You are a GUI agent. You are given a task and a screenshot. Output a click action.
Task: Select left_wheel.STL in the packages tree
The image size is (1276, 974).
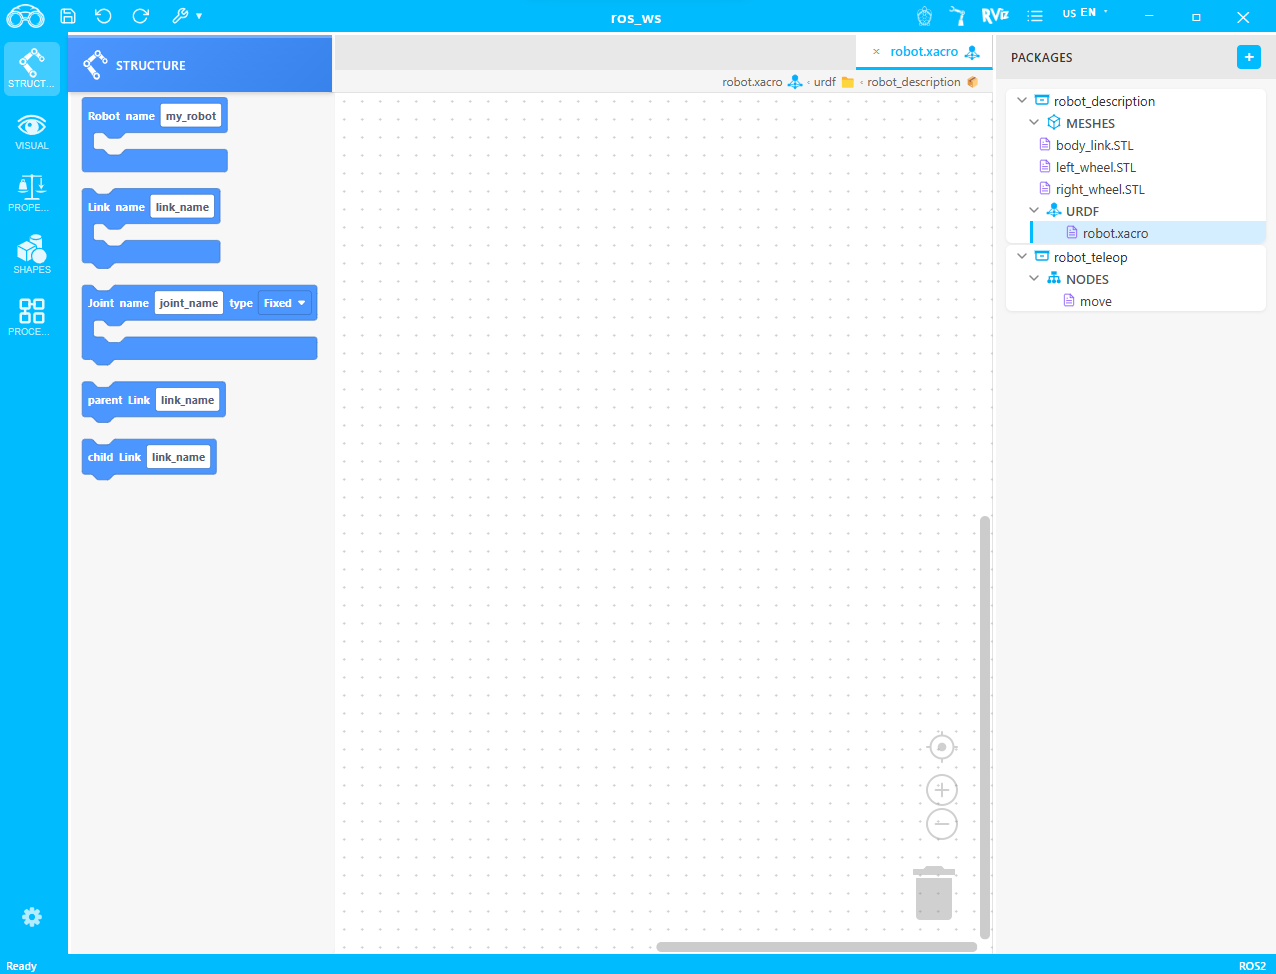coord(1094,167)
